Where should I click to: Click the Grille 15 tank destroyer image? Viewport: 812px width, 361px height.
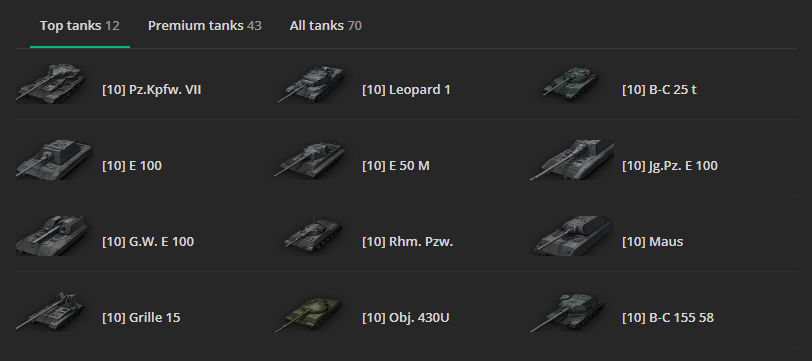coord(50,311)
